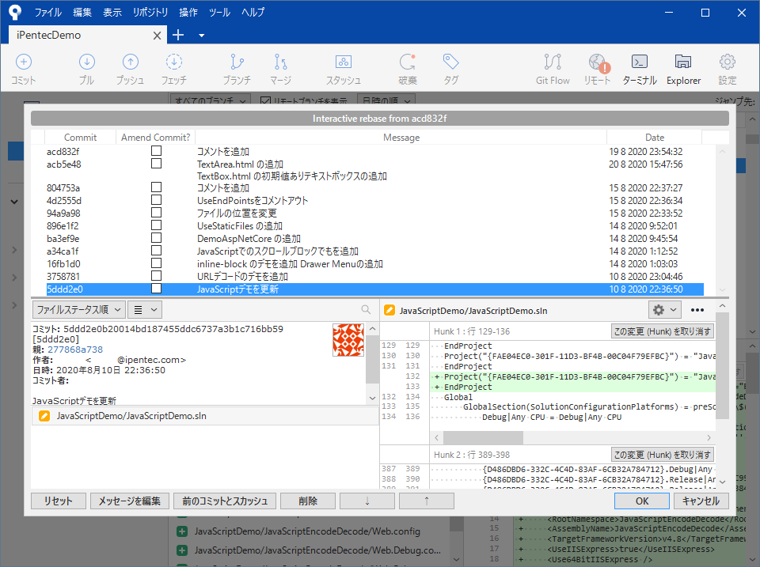
Task: Open the リポジトリ menu
Action: [x=150, y=13]
